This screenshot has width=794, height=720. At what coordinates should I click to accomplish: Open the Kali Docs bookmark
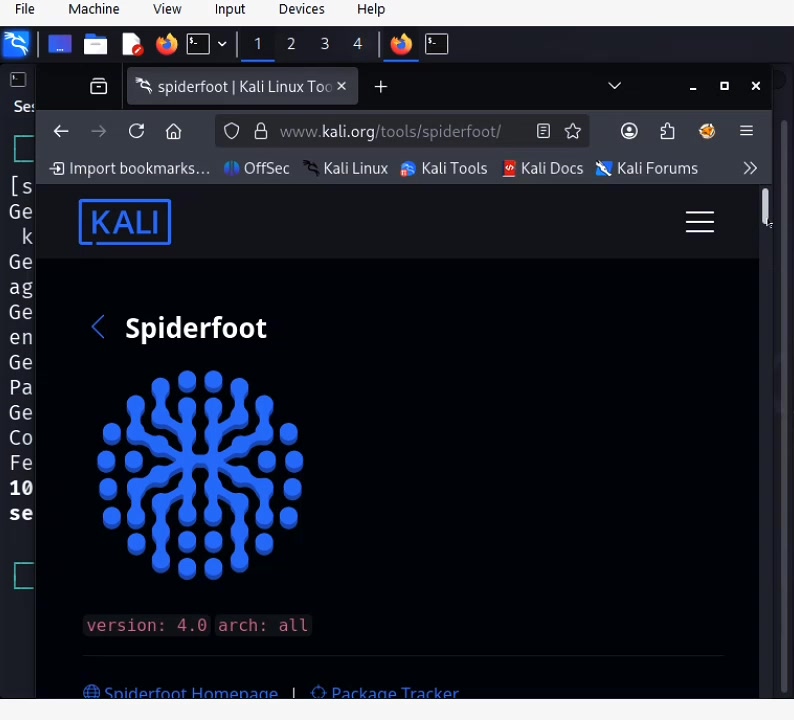coord(542,168)
